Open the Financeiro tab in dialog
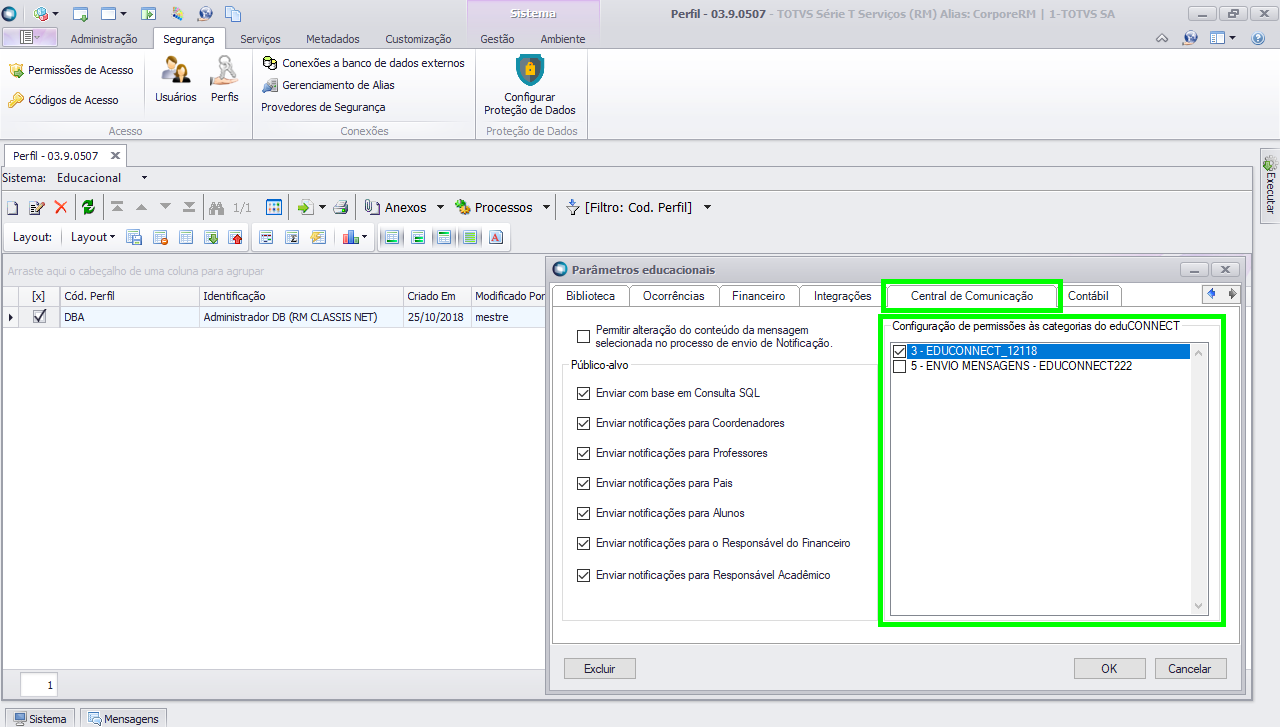The width and height of the screenshot is (1280, 728). (x=758, y=296)
